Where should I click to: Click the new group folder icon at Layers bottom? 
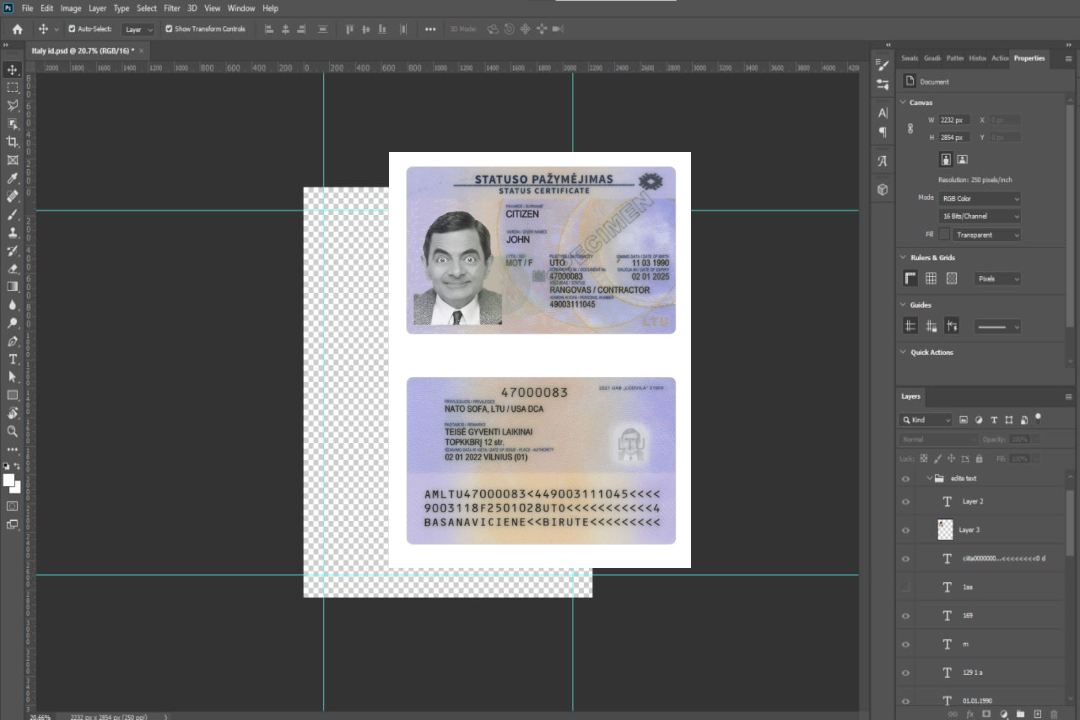click(1021, 714)
